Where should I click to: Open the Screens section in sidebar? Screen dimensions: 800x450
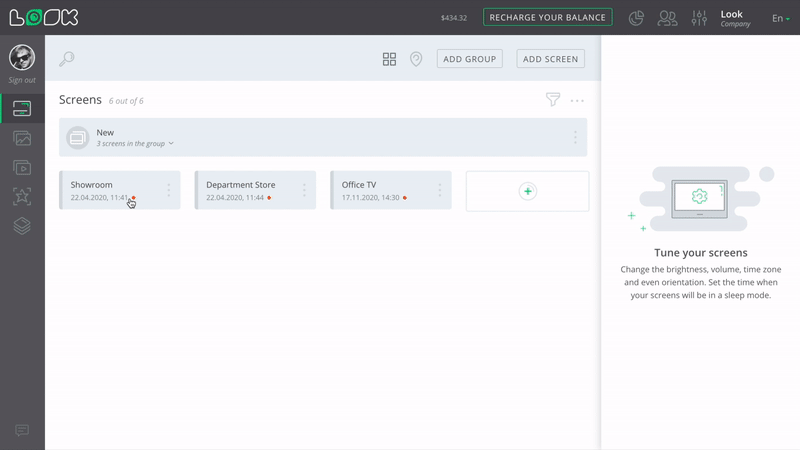pos(22,108)
